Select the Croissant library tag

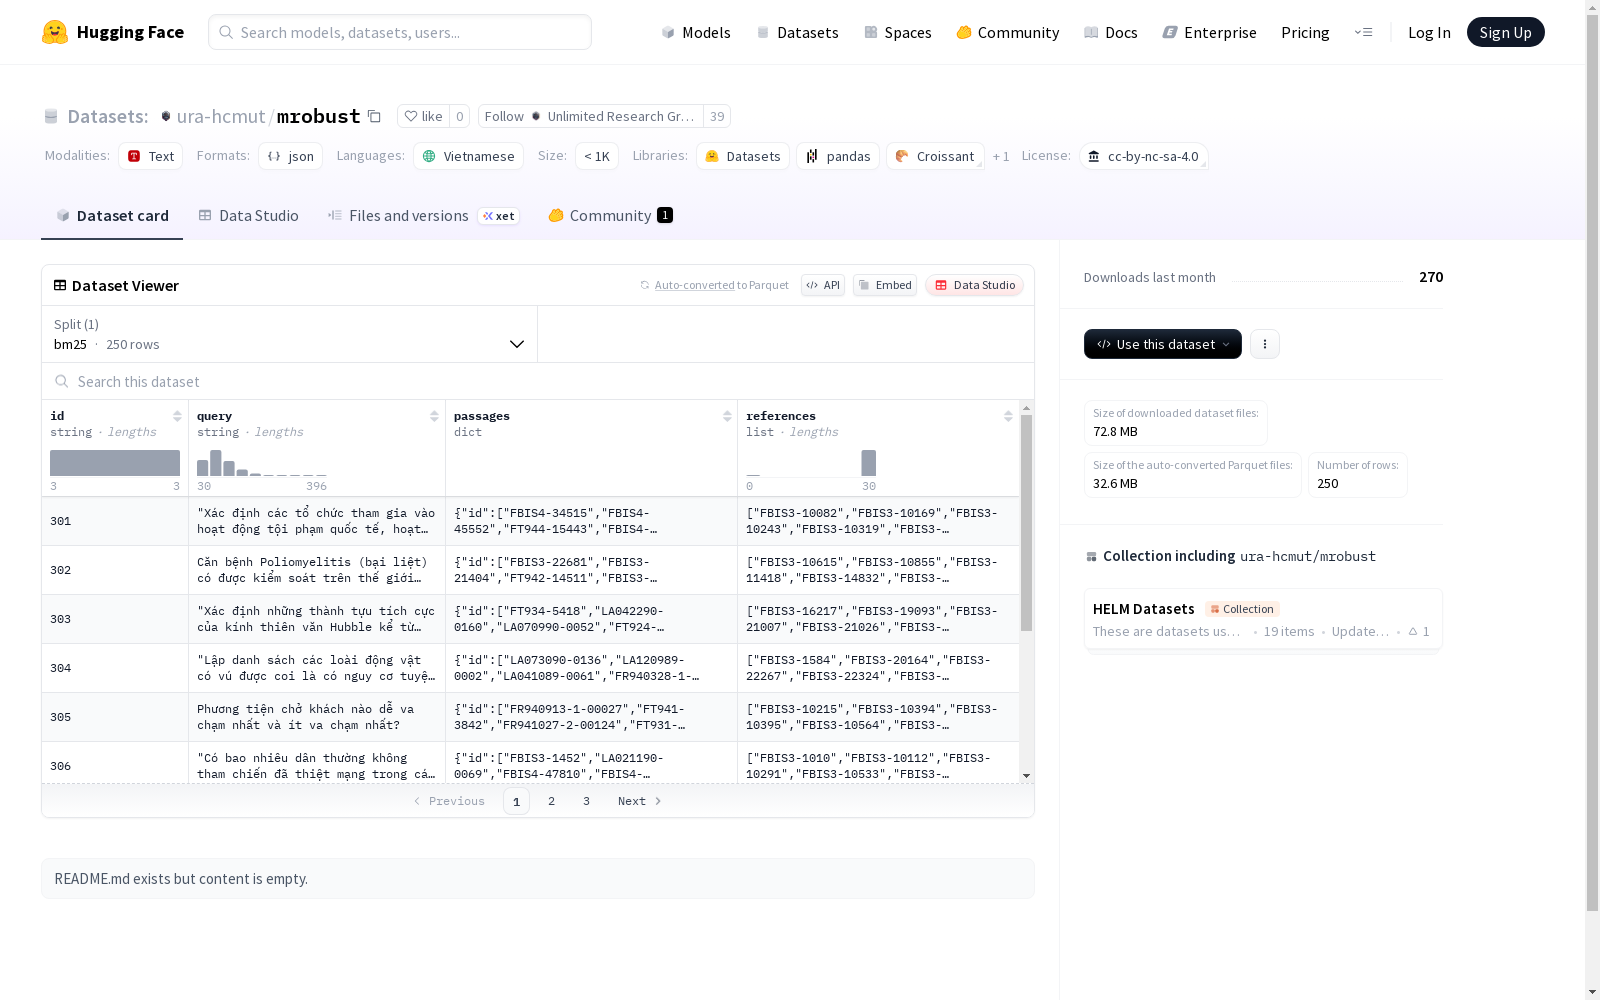point(935,156)
